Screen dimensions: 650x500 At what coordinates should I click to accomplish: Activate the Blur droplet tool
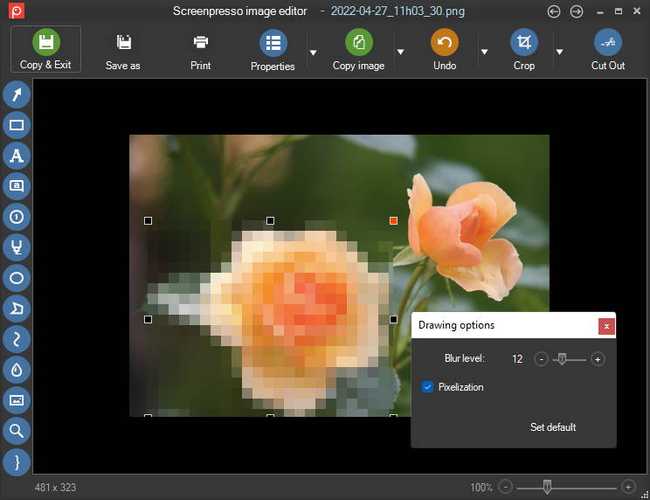[x=17, y=369]
